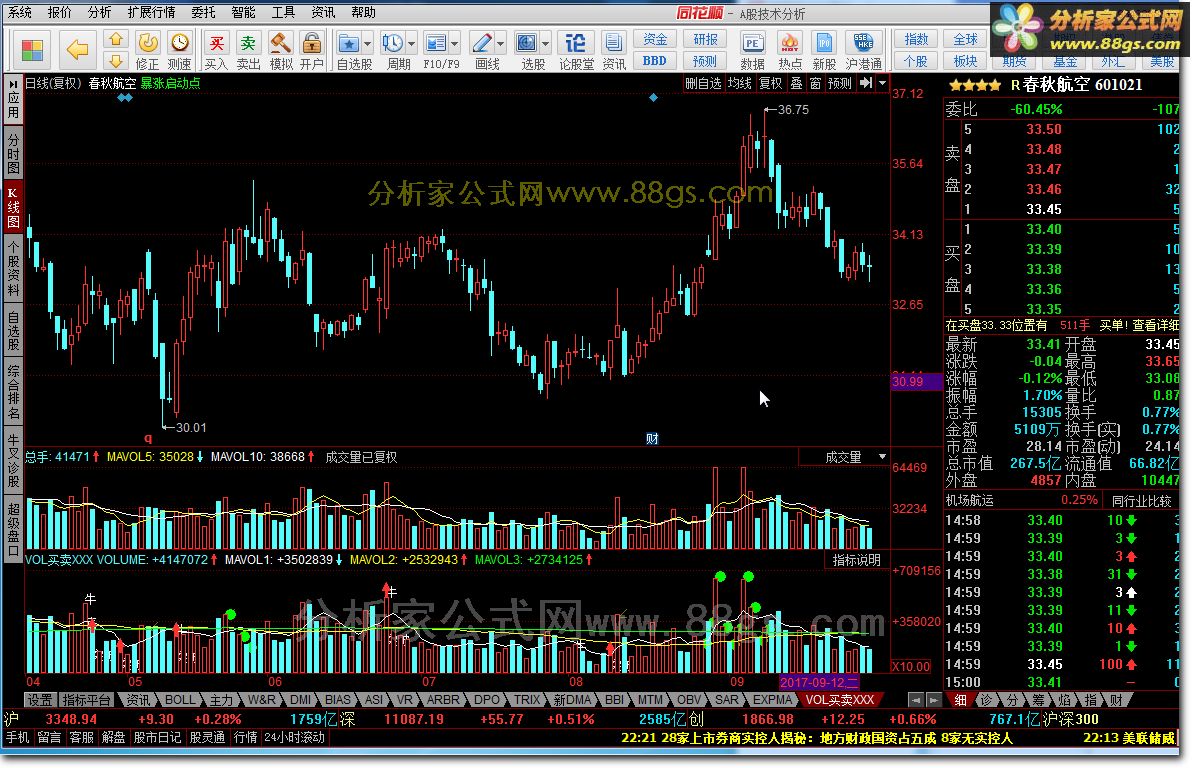The height and width of the screenshot is (768, 1192).
Task: Click left scroll arrow beside 细 tab
Action: click(x=917, y=700)
